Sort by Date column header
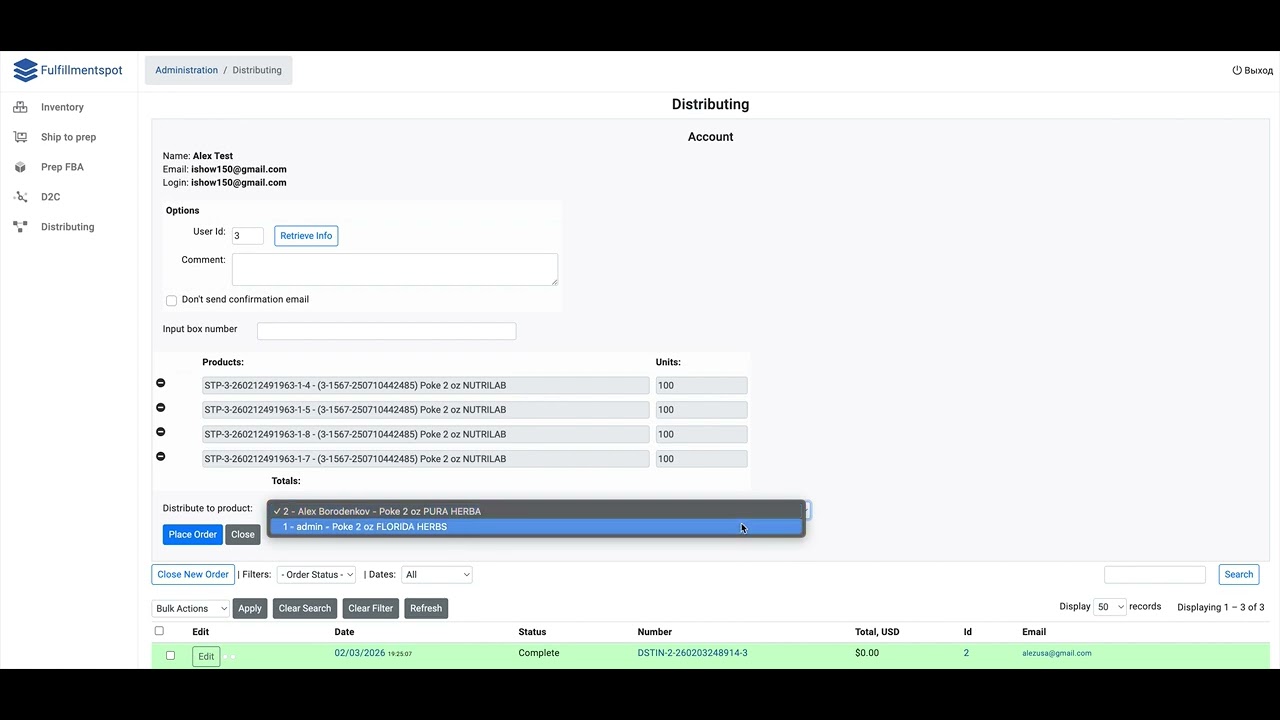This screenshot has height=720, width=1280. (344, 632)
